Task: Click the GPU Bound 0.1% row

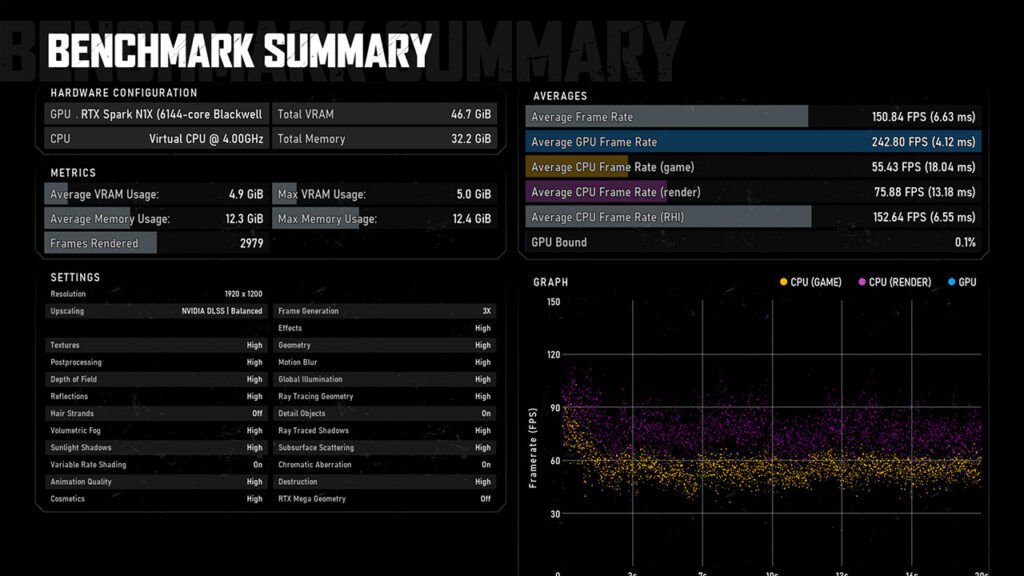Action: point(754,242)
